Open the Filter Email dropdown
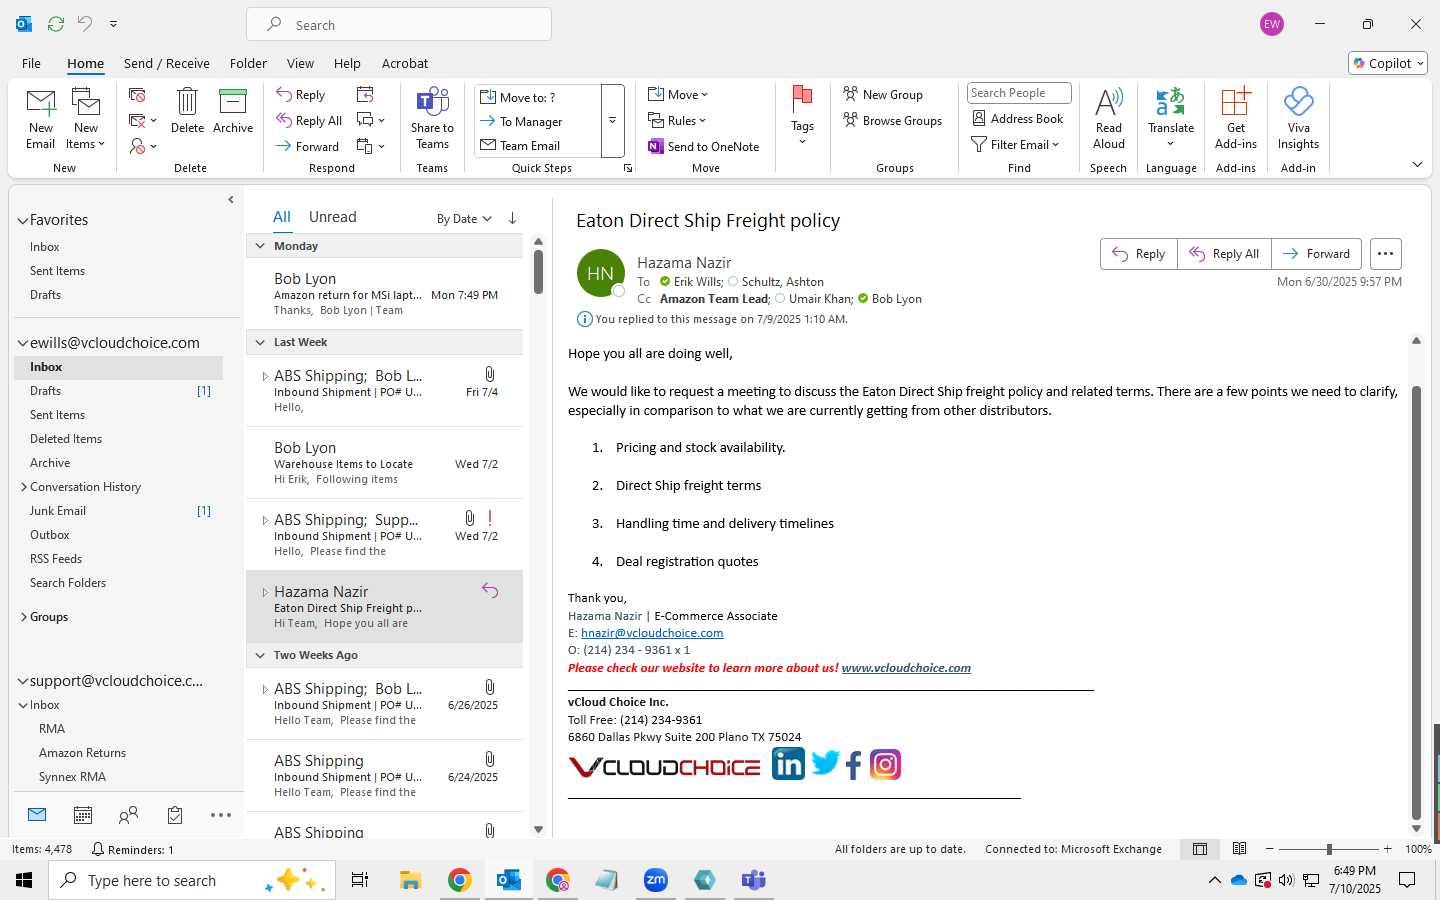Screen dimensions: 1440x900 [x=1015, y=145]
